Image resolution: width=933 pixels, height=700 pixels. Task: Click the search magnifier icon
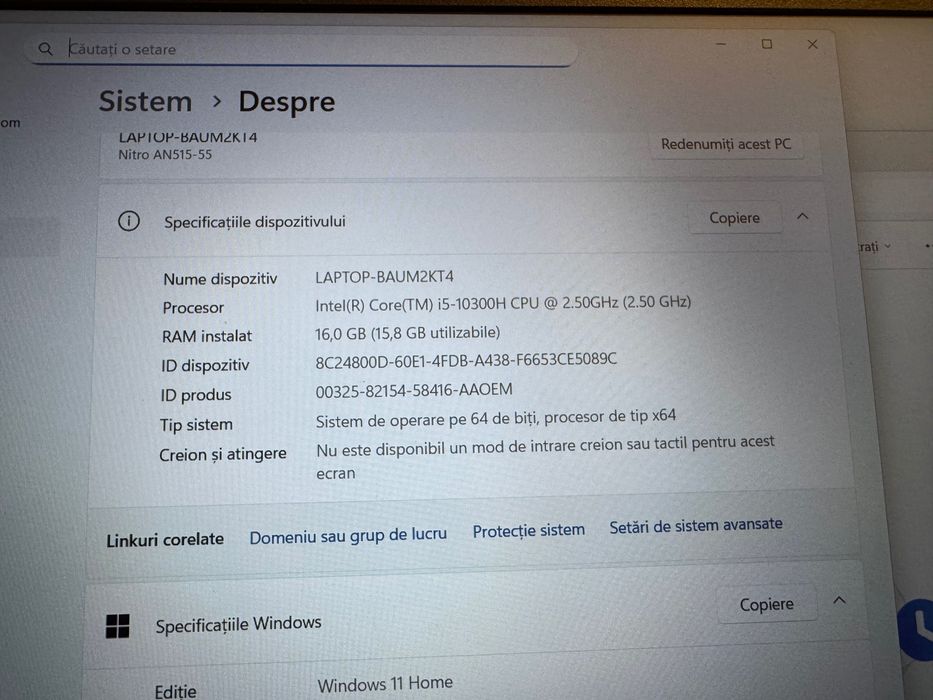click(45, 49)
